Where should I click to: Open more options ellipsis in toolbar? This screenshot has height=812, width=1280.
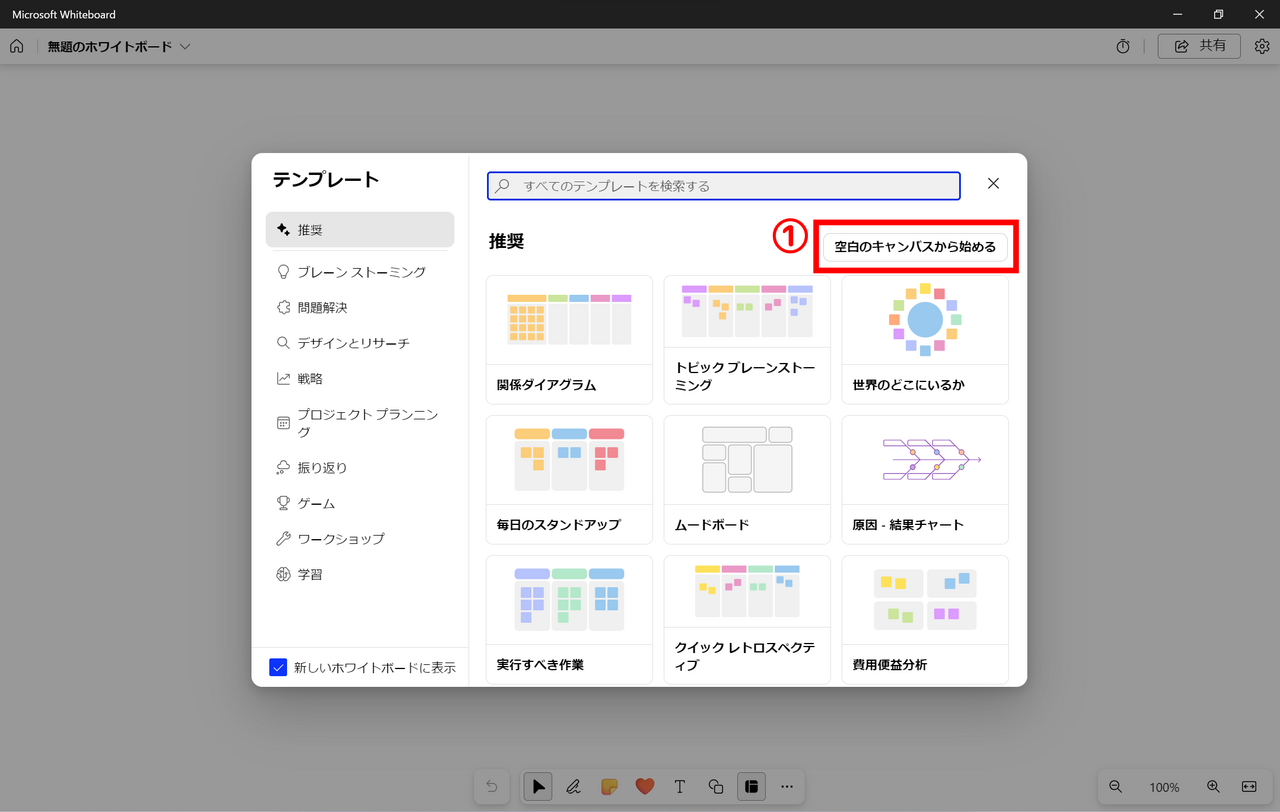787,787
